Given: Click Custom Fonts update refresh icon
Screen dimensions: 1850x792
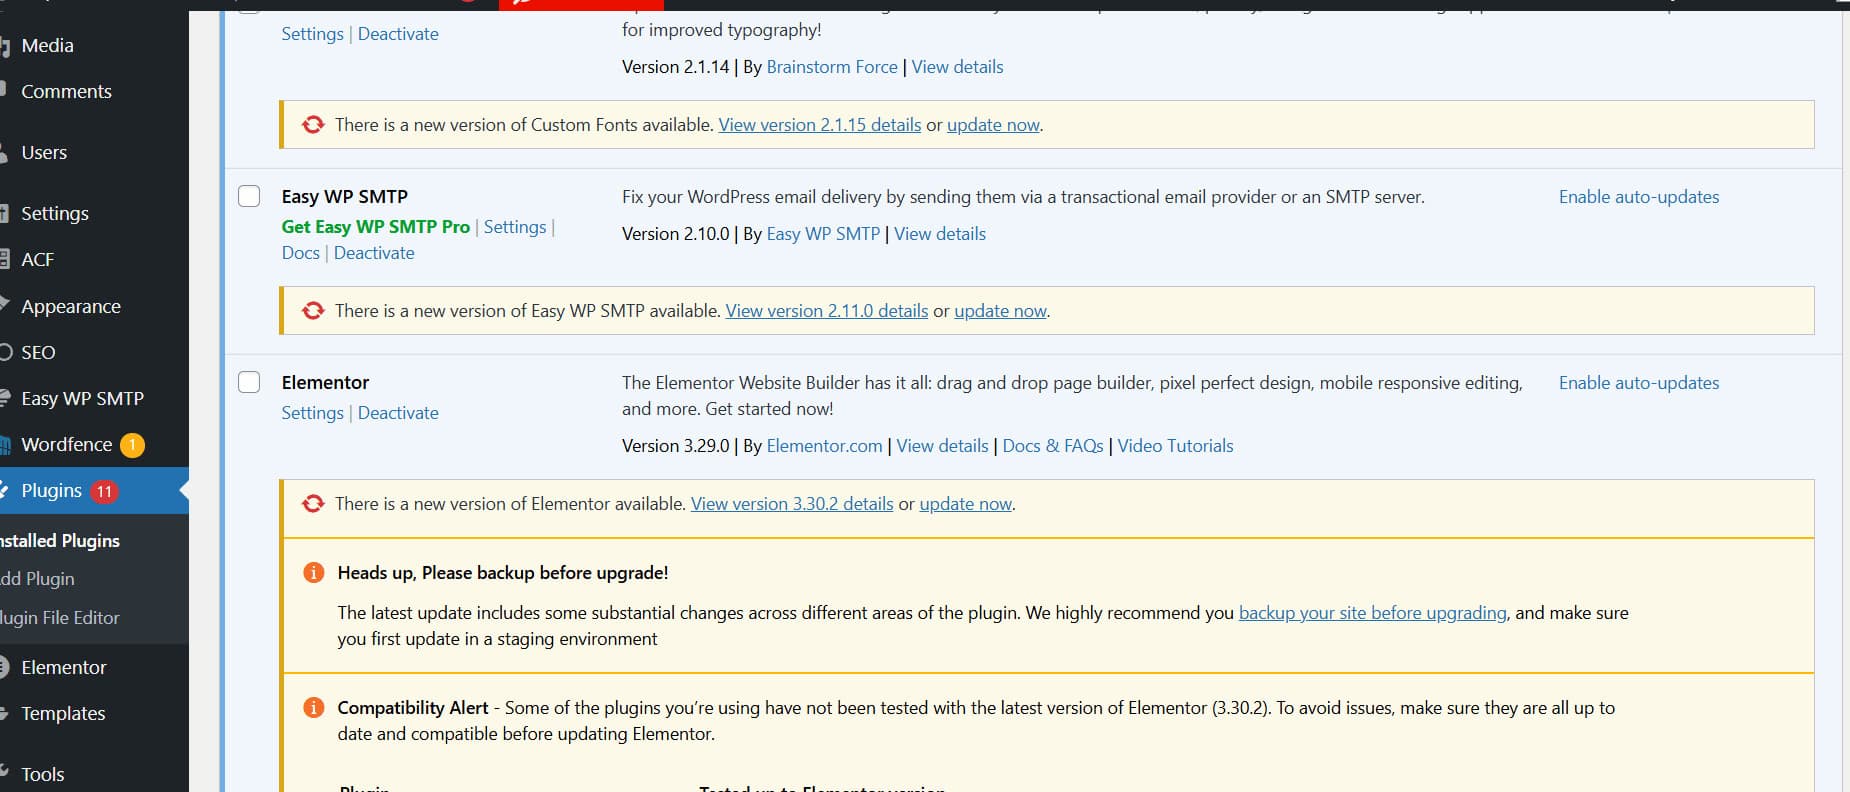Looking at the screenshot, I should point(313,124).
